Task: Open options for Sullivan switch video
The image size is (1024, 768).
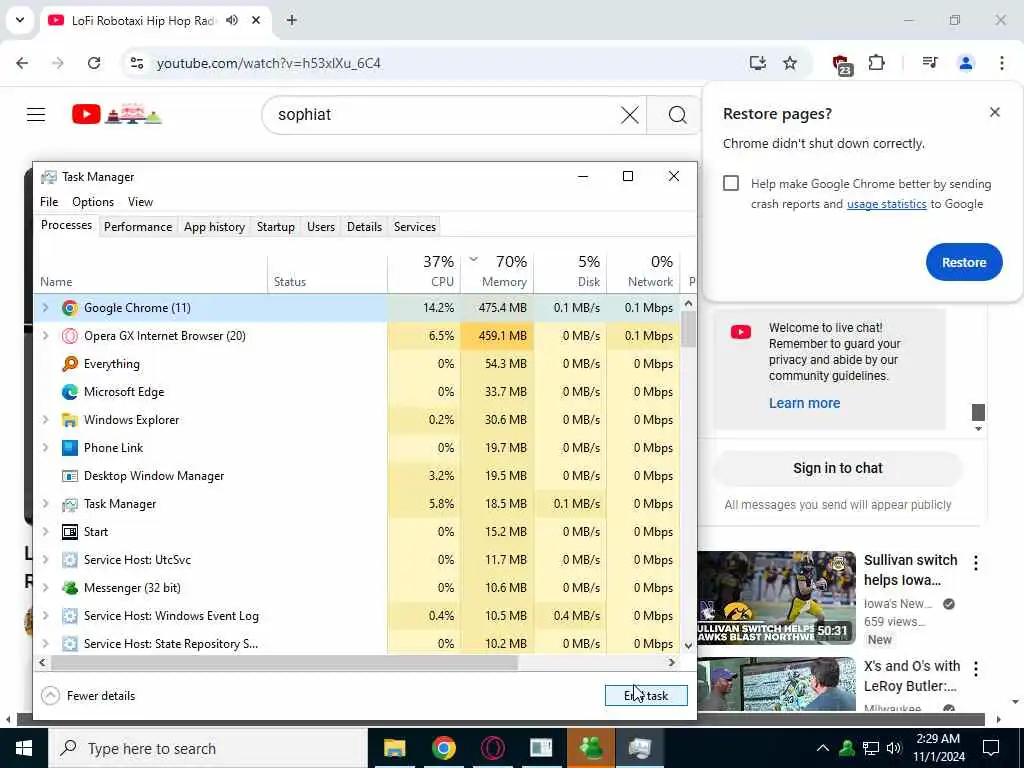Action: click(x=976, y=563)
